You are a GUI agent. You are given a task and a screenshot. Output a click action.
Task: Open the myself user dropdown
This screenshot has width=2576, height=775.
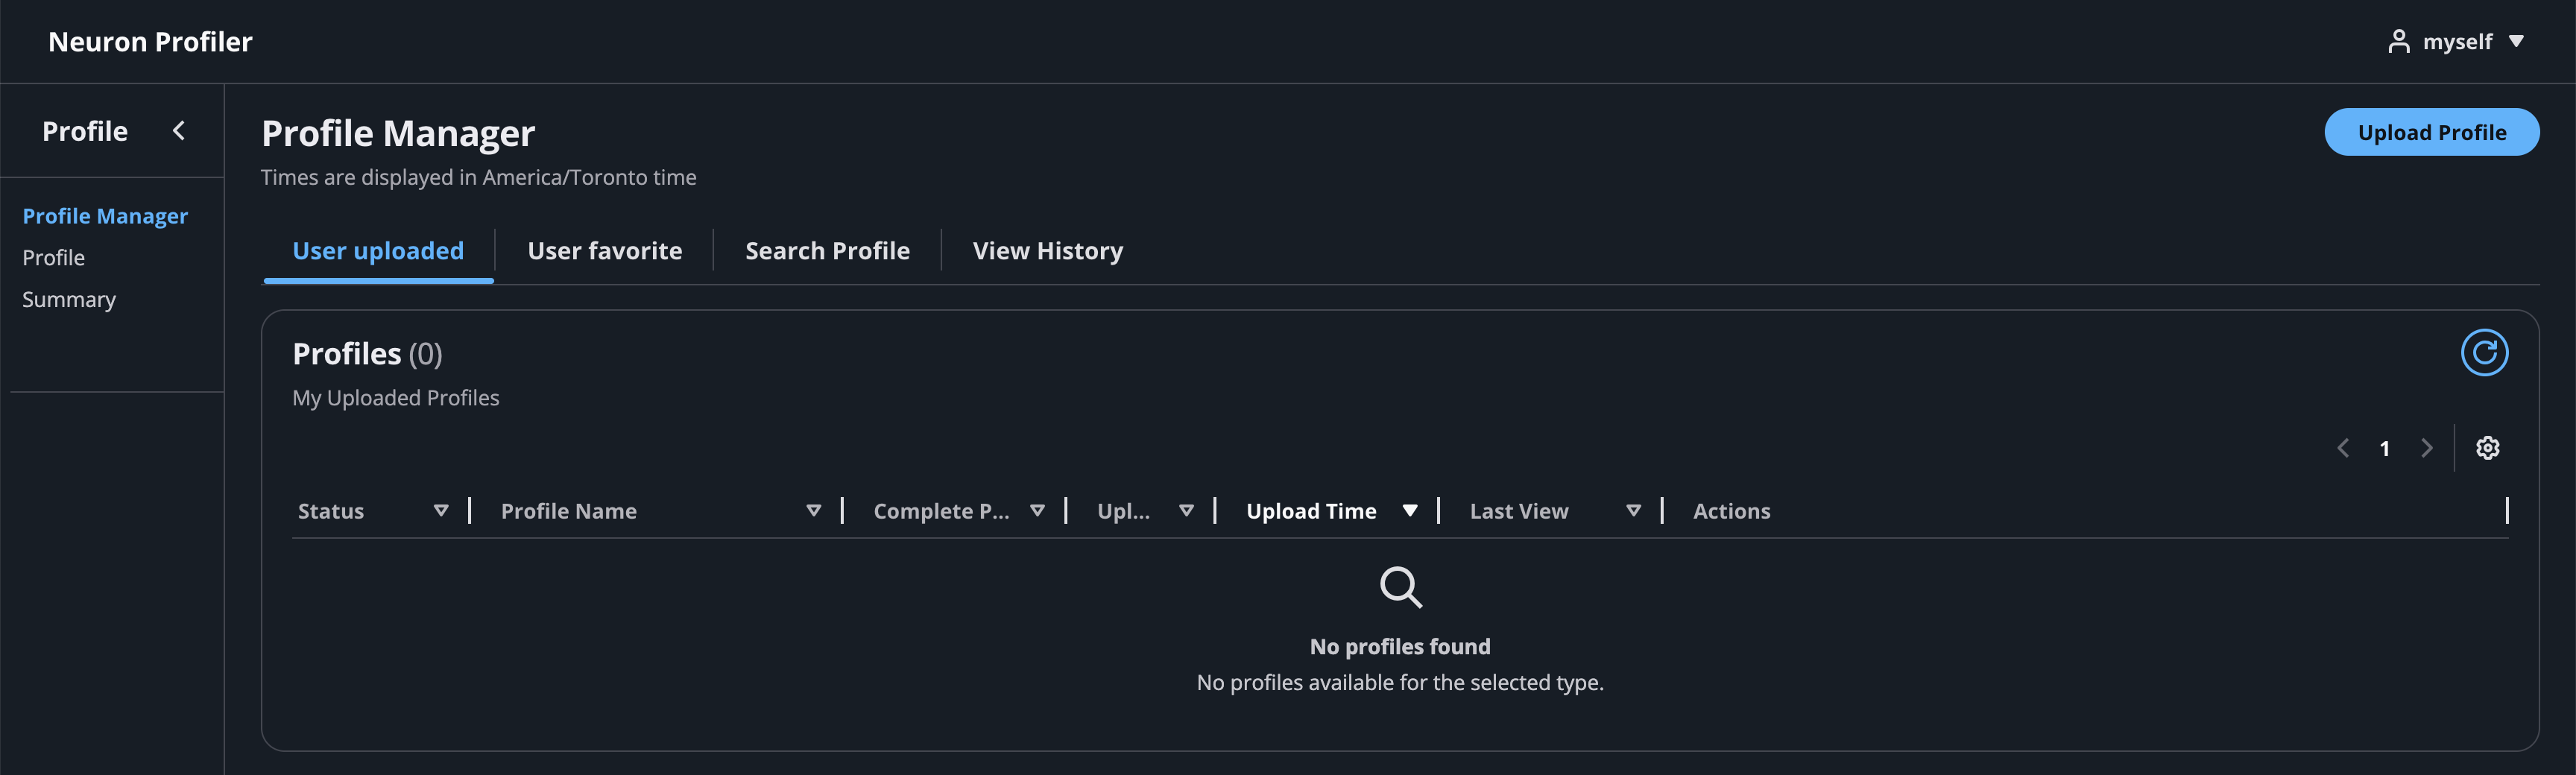click(2516, 42)
